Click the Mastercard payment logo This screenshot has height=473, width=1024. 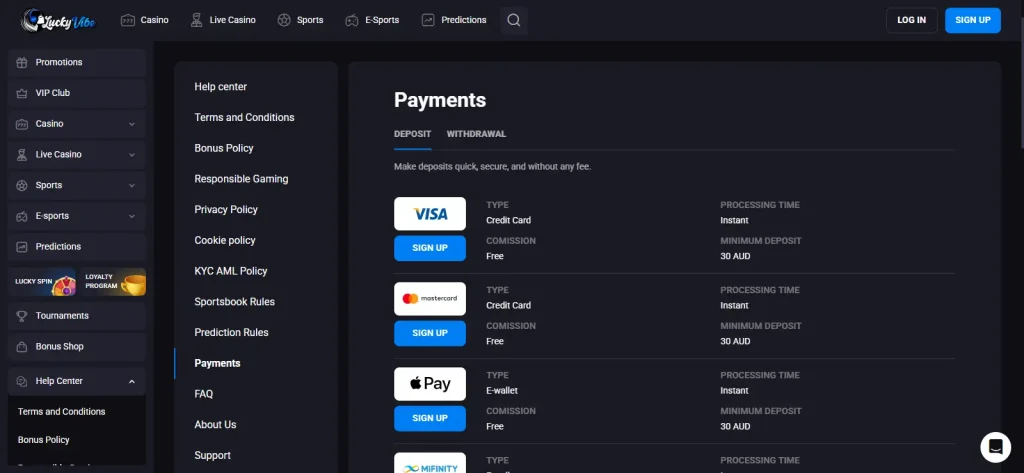coord(430,299)
